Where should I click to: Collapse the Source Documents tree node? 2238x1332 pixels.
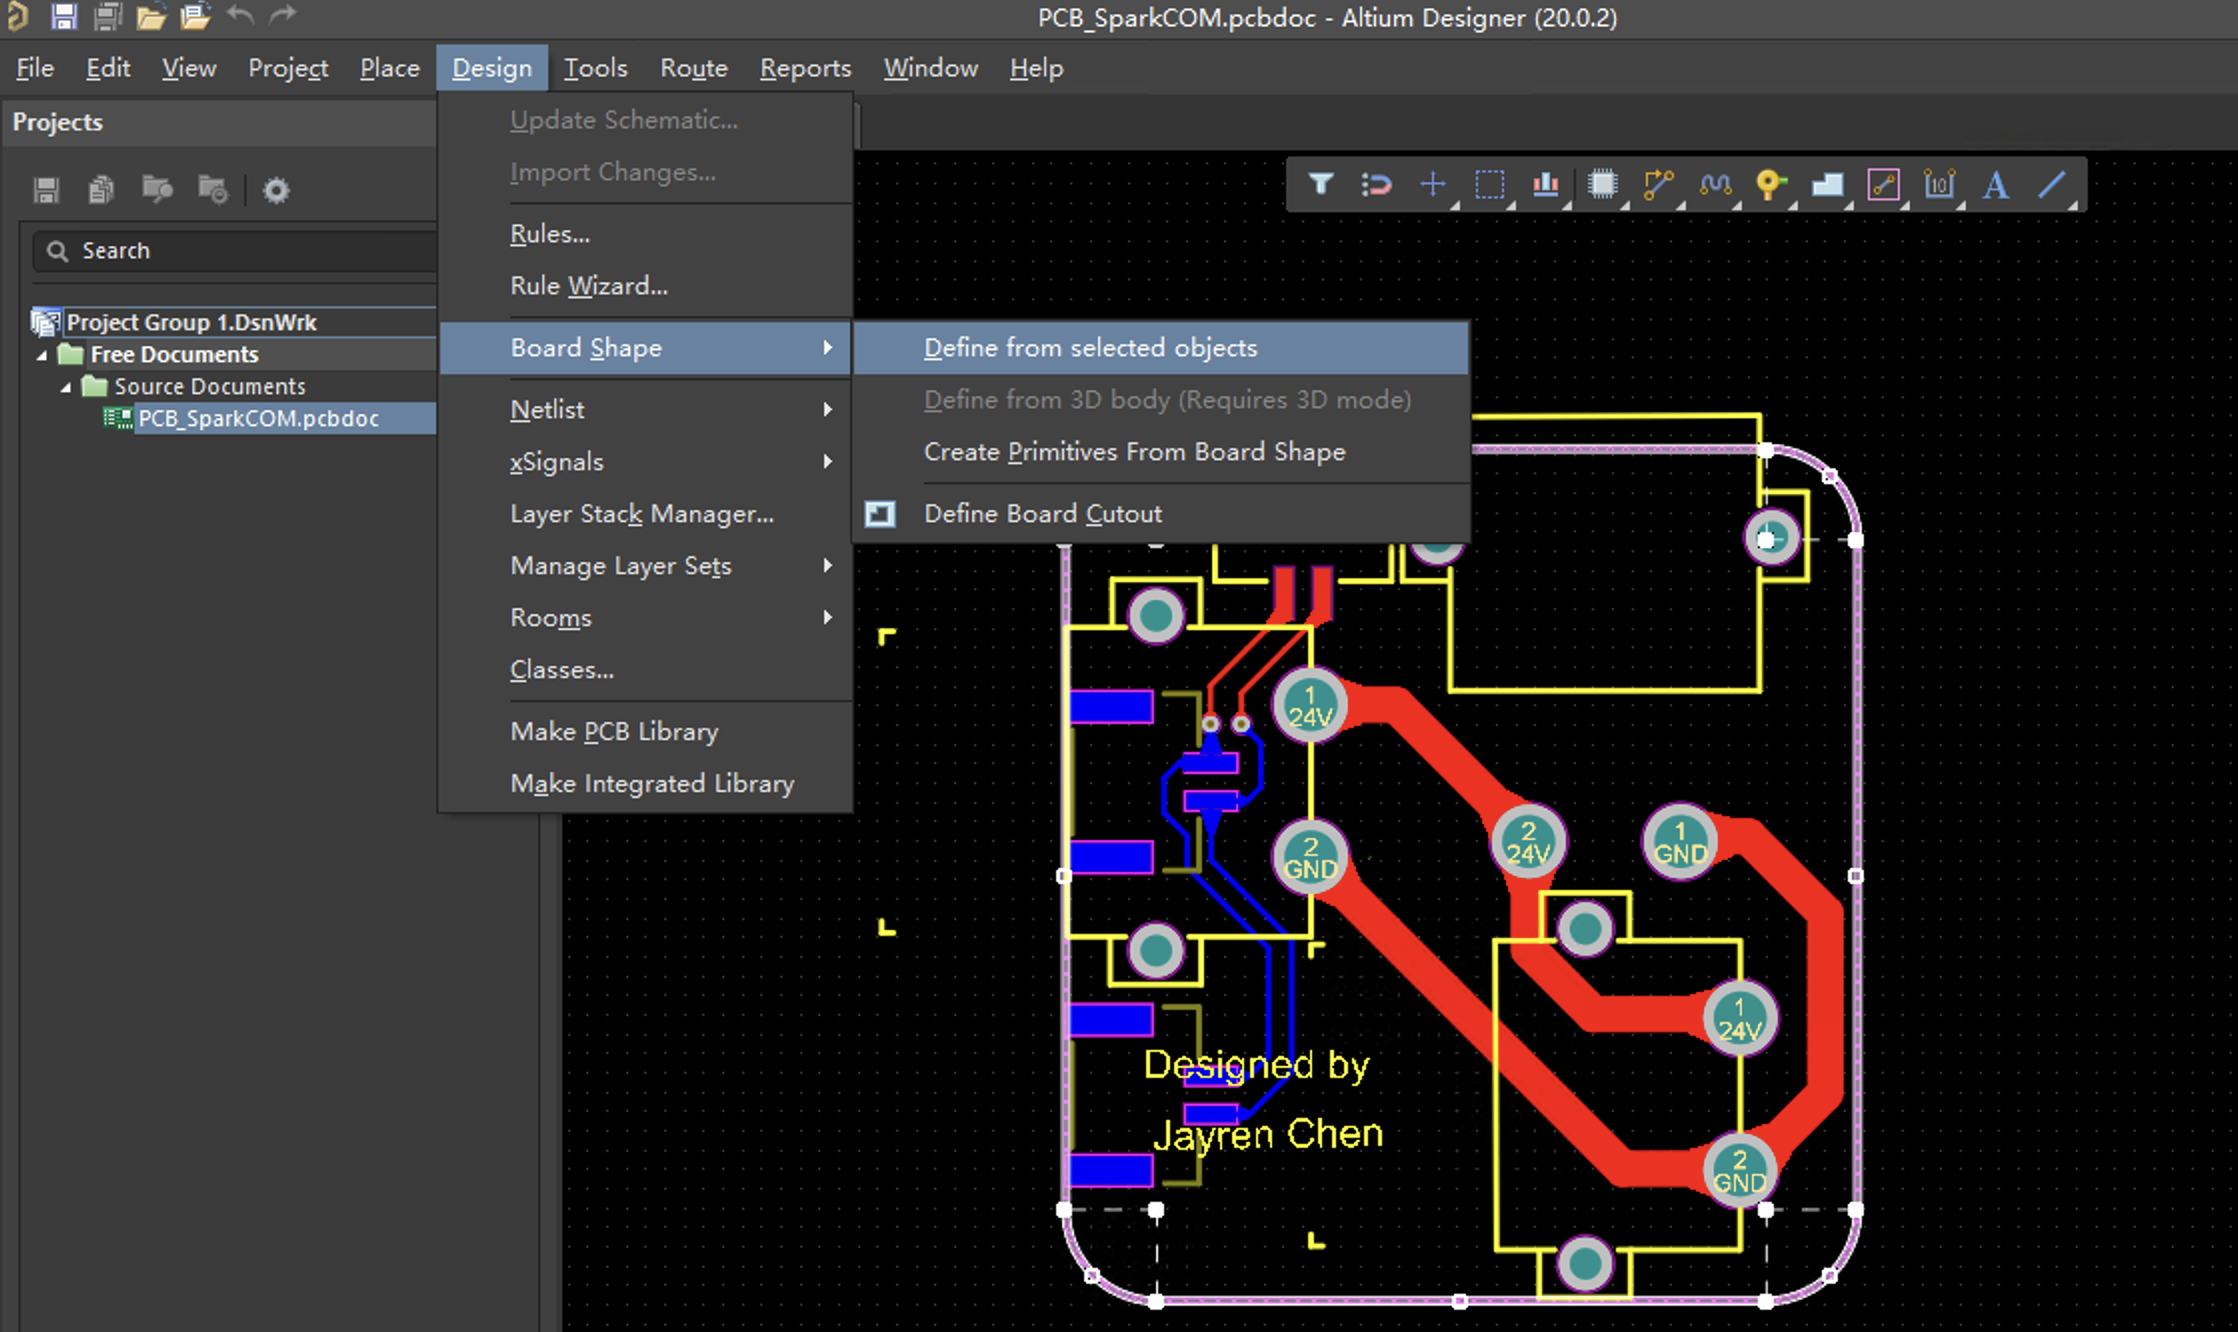(x=65, y=387)
